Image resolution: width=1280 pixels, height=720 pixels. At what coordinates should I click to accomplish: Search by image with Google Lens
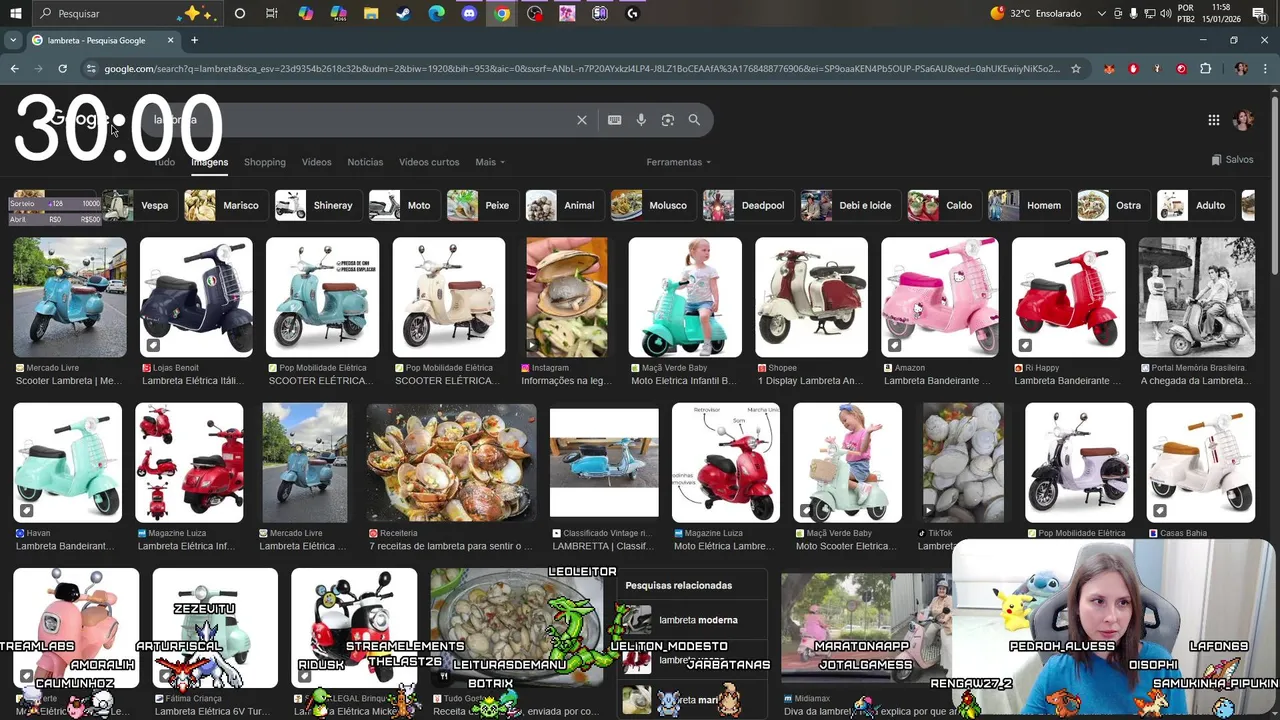pyautogui.click(x=668, y=120)
